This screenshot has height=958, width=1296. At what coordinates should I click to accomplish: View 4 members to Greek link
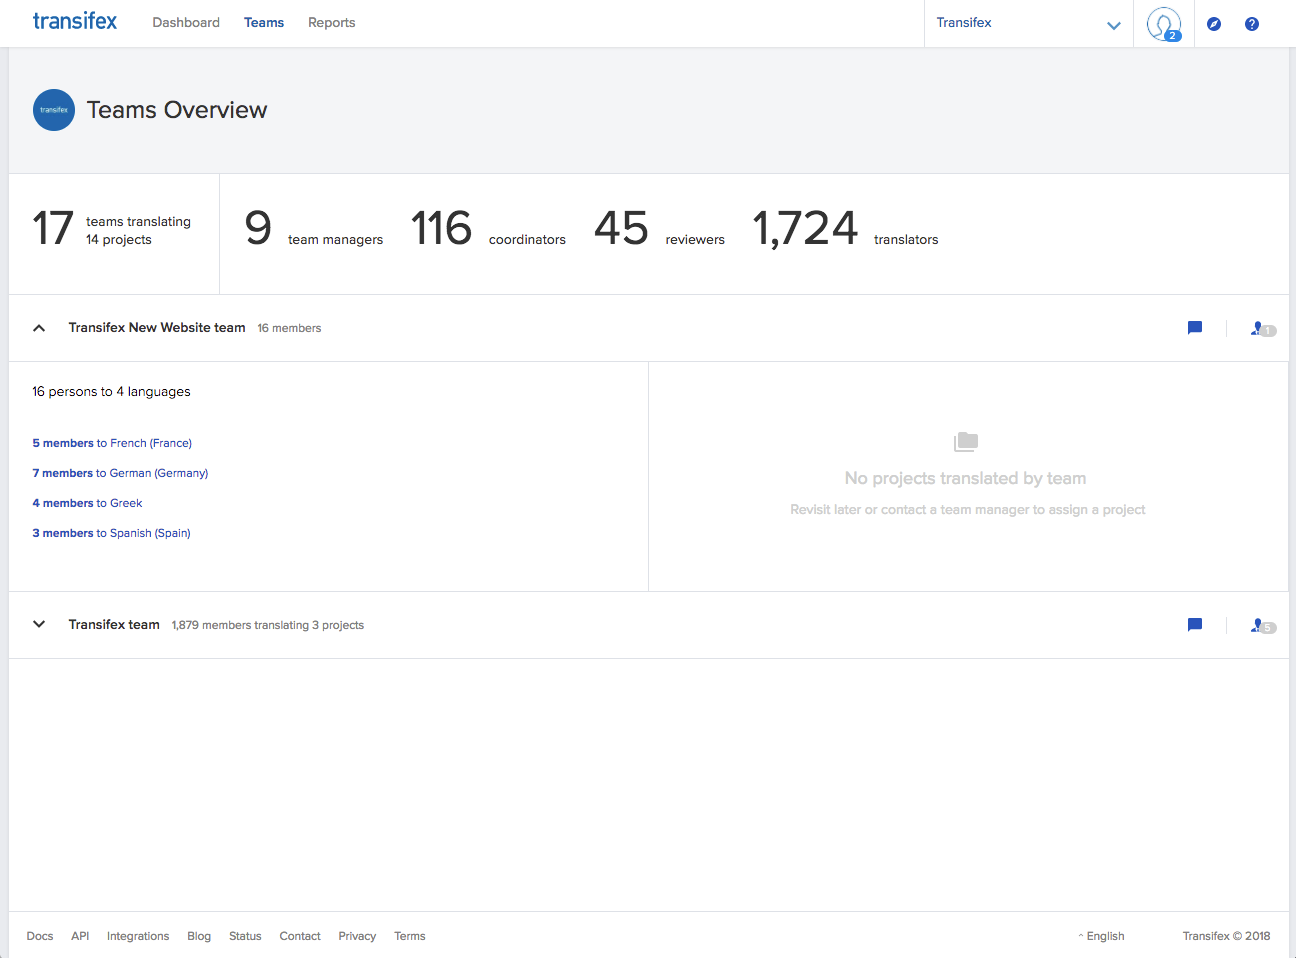click(87, 503)
